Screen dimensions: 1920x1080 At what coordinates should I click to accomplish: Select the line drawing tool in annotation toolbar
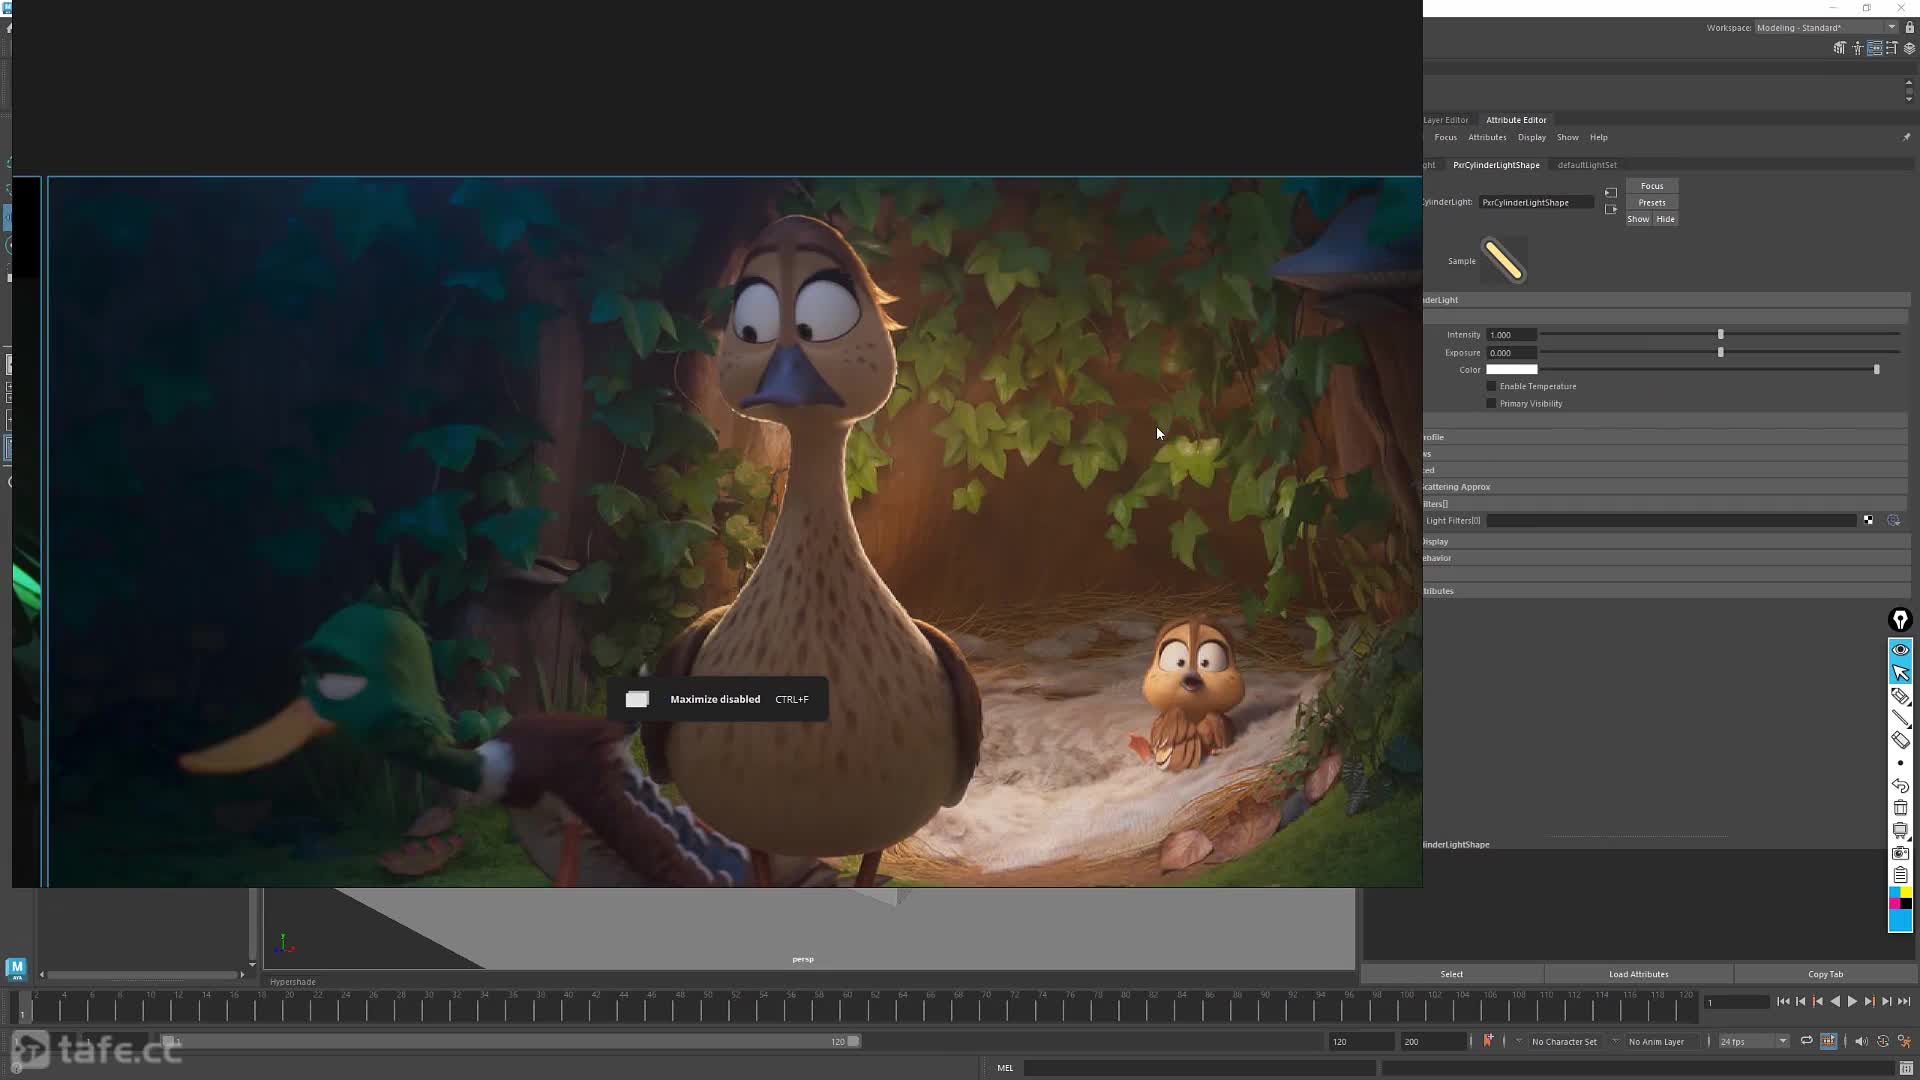[1900, 718]
